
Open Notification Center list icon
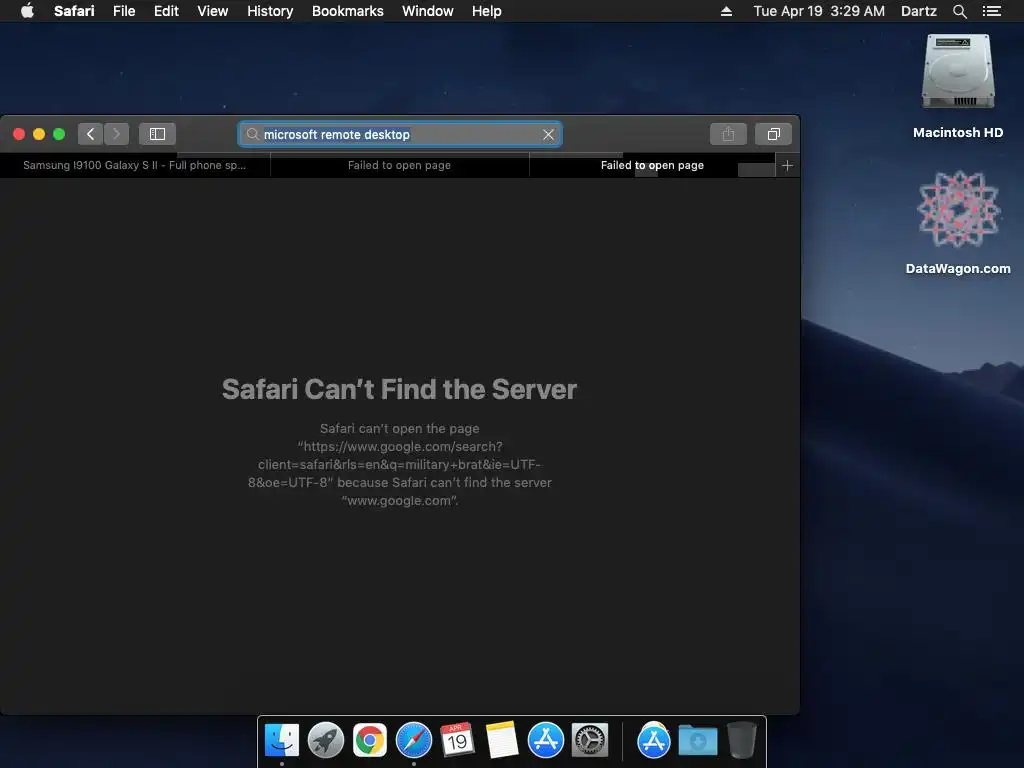point(991,11)
